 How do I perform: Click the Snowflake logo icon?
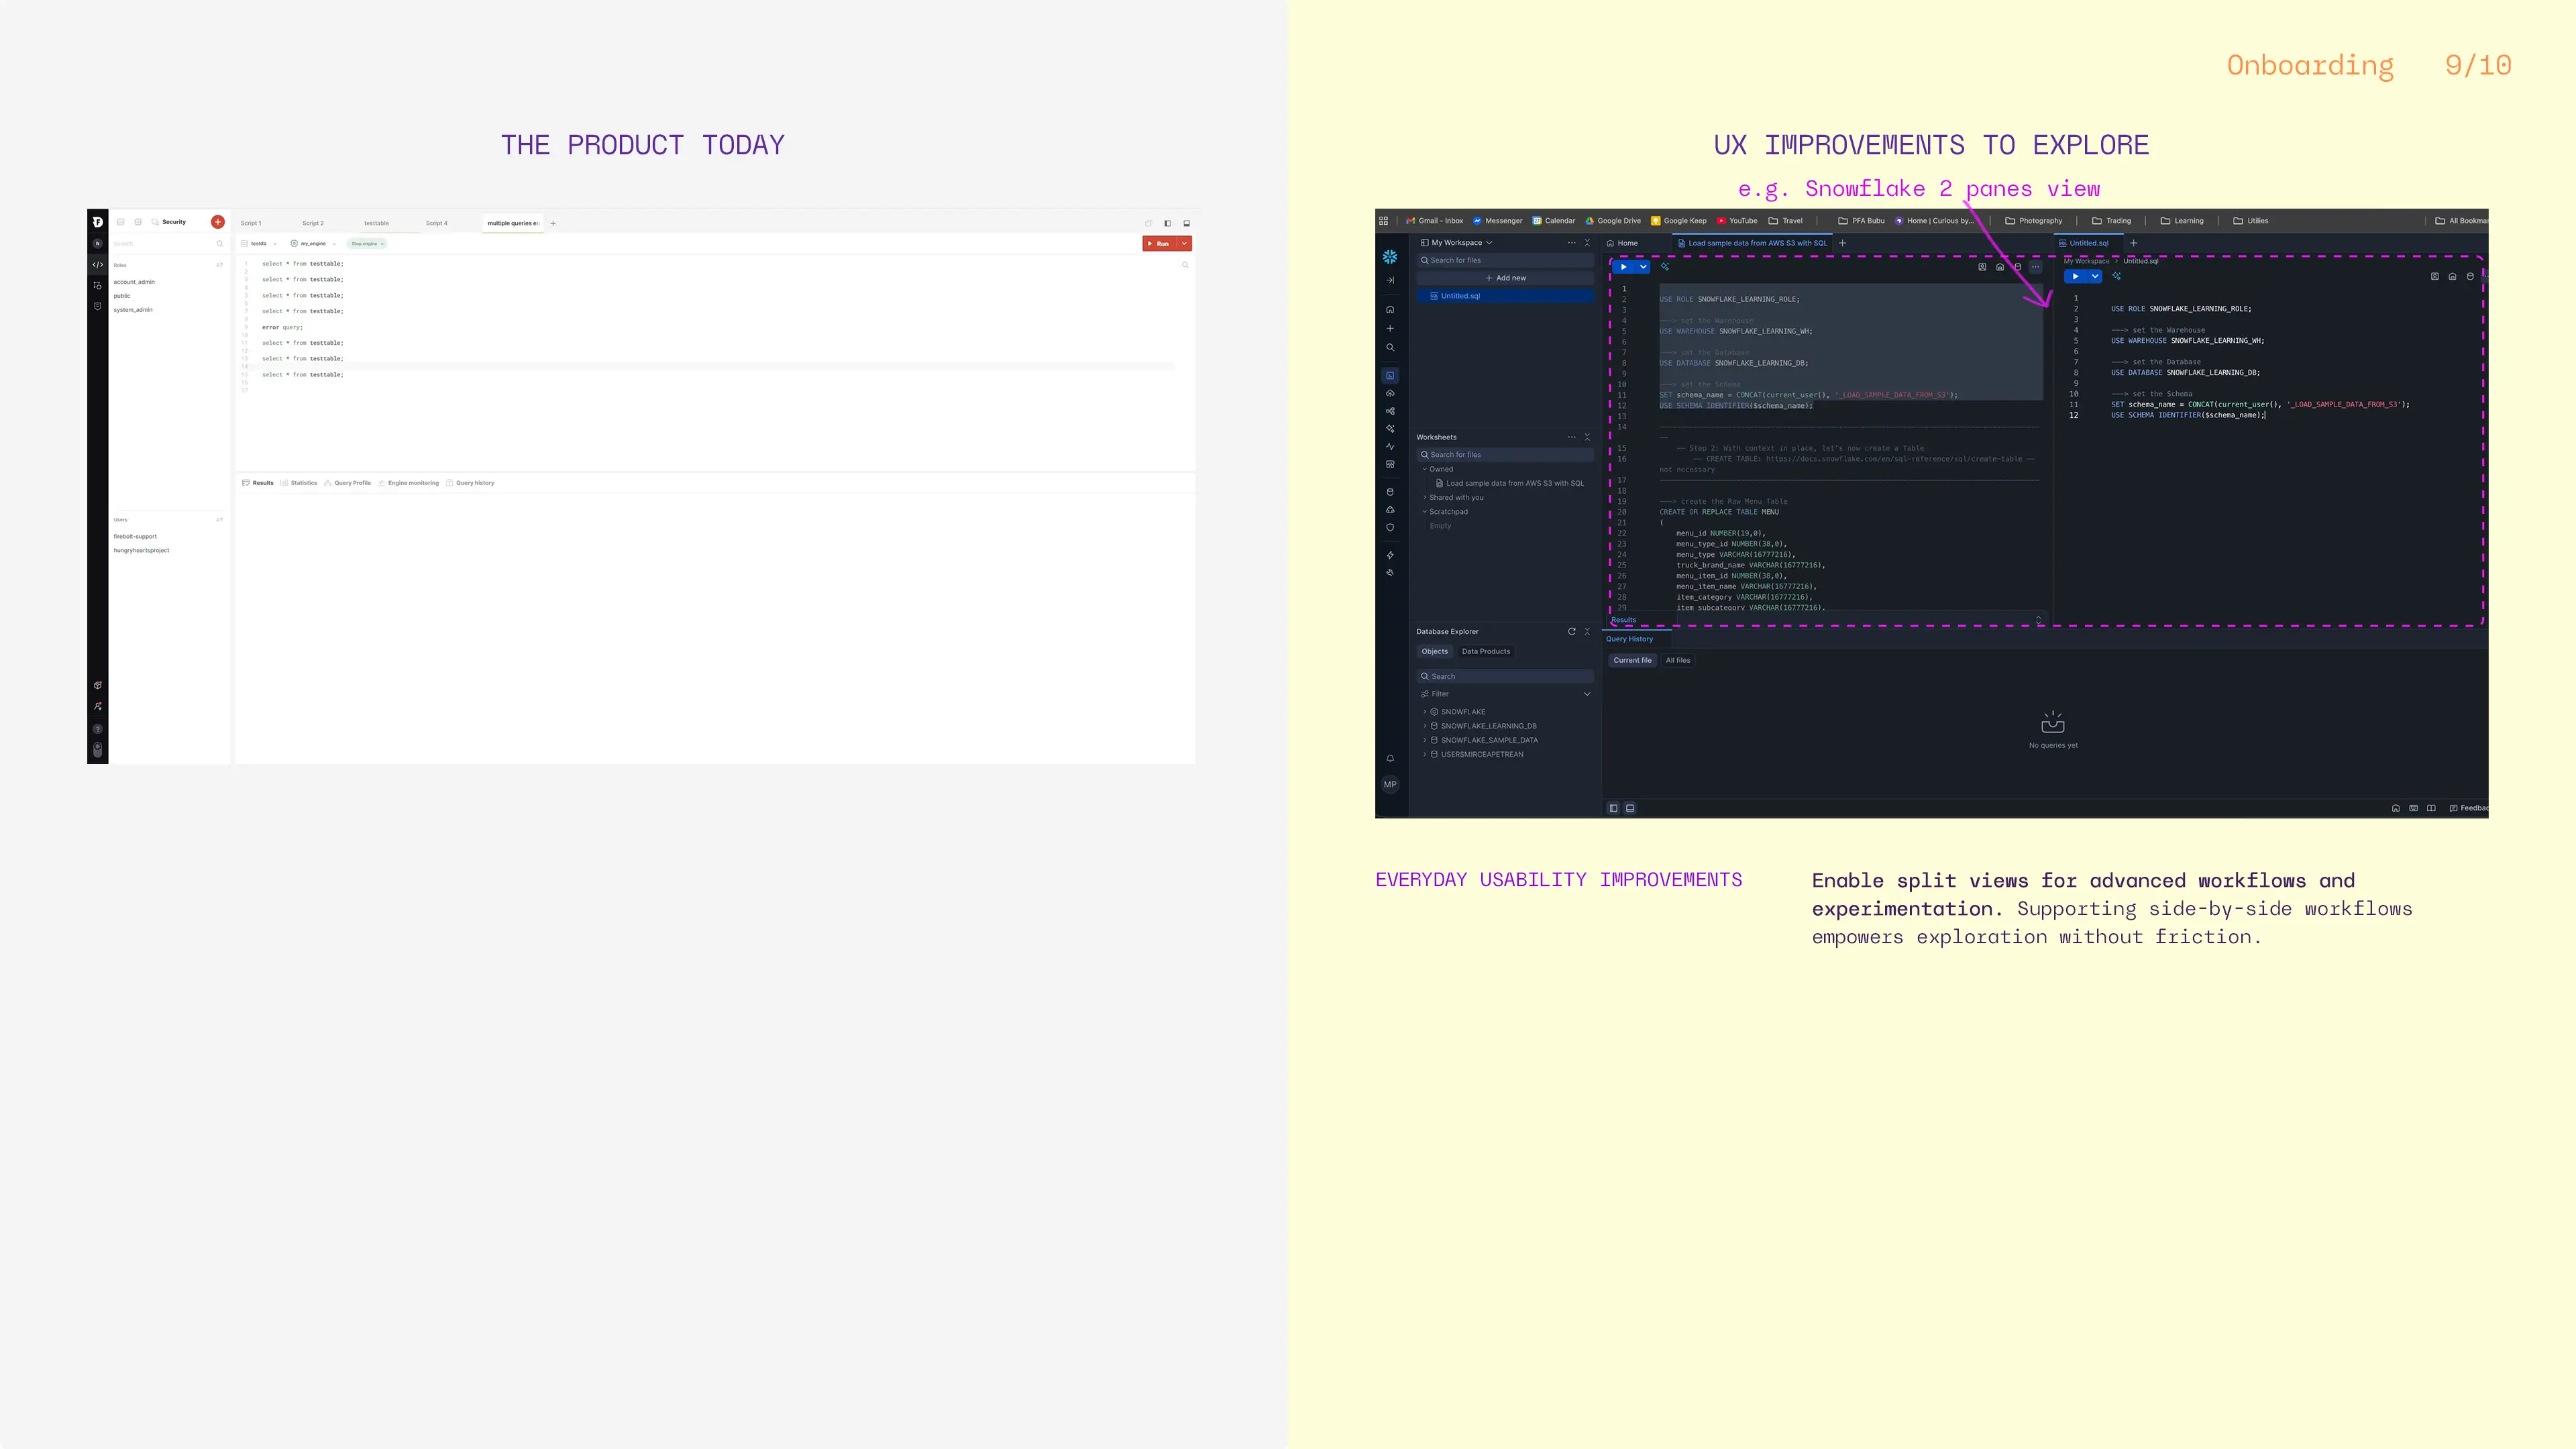pos(1390,257)
